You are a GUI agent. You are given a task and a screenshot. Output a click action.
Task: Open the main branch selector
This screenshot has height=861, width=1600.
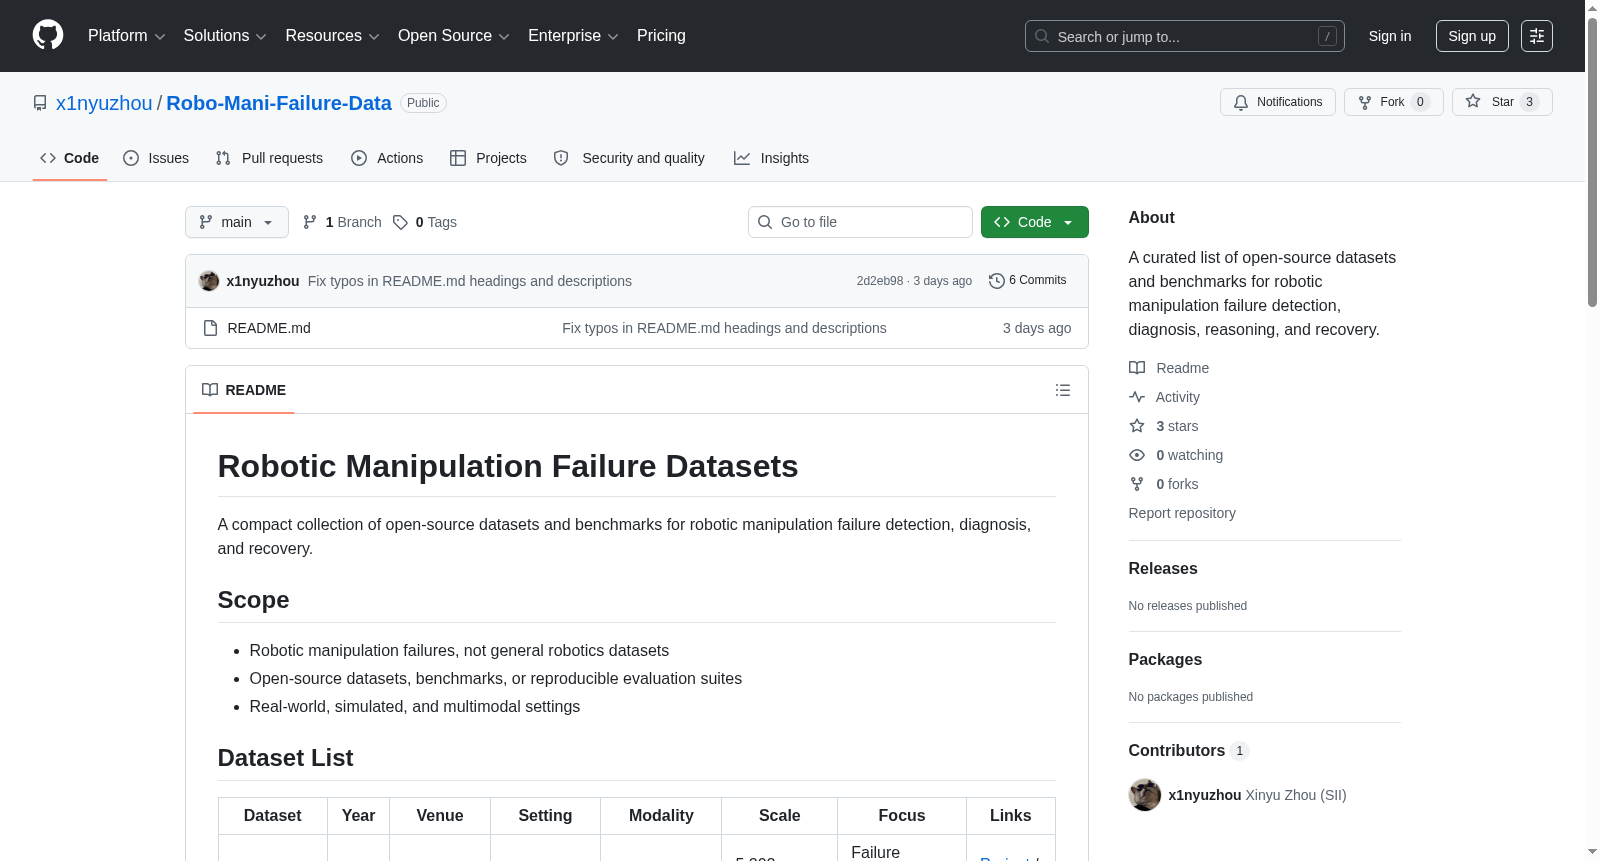pyautogui.click(x=237, y=222)
